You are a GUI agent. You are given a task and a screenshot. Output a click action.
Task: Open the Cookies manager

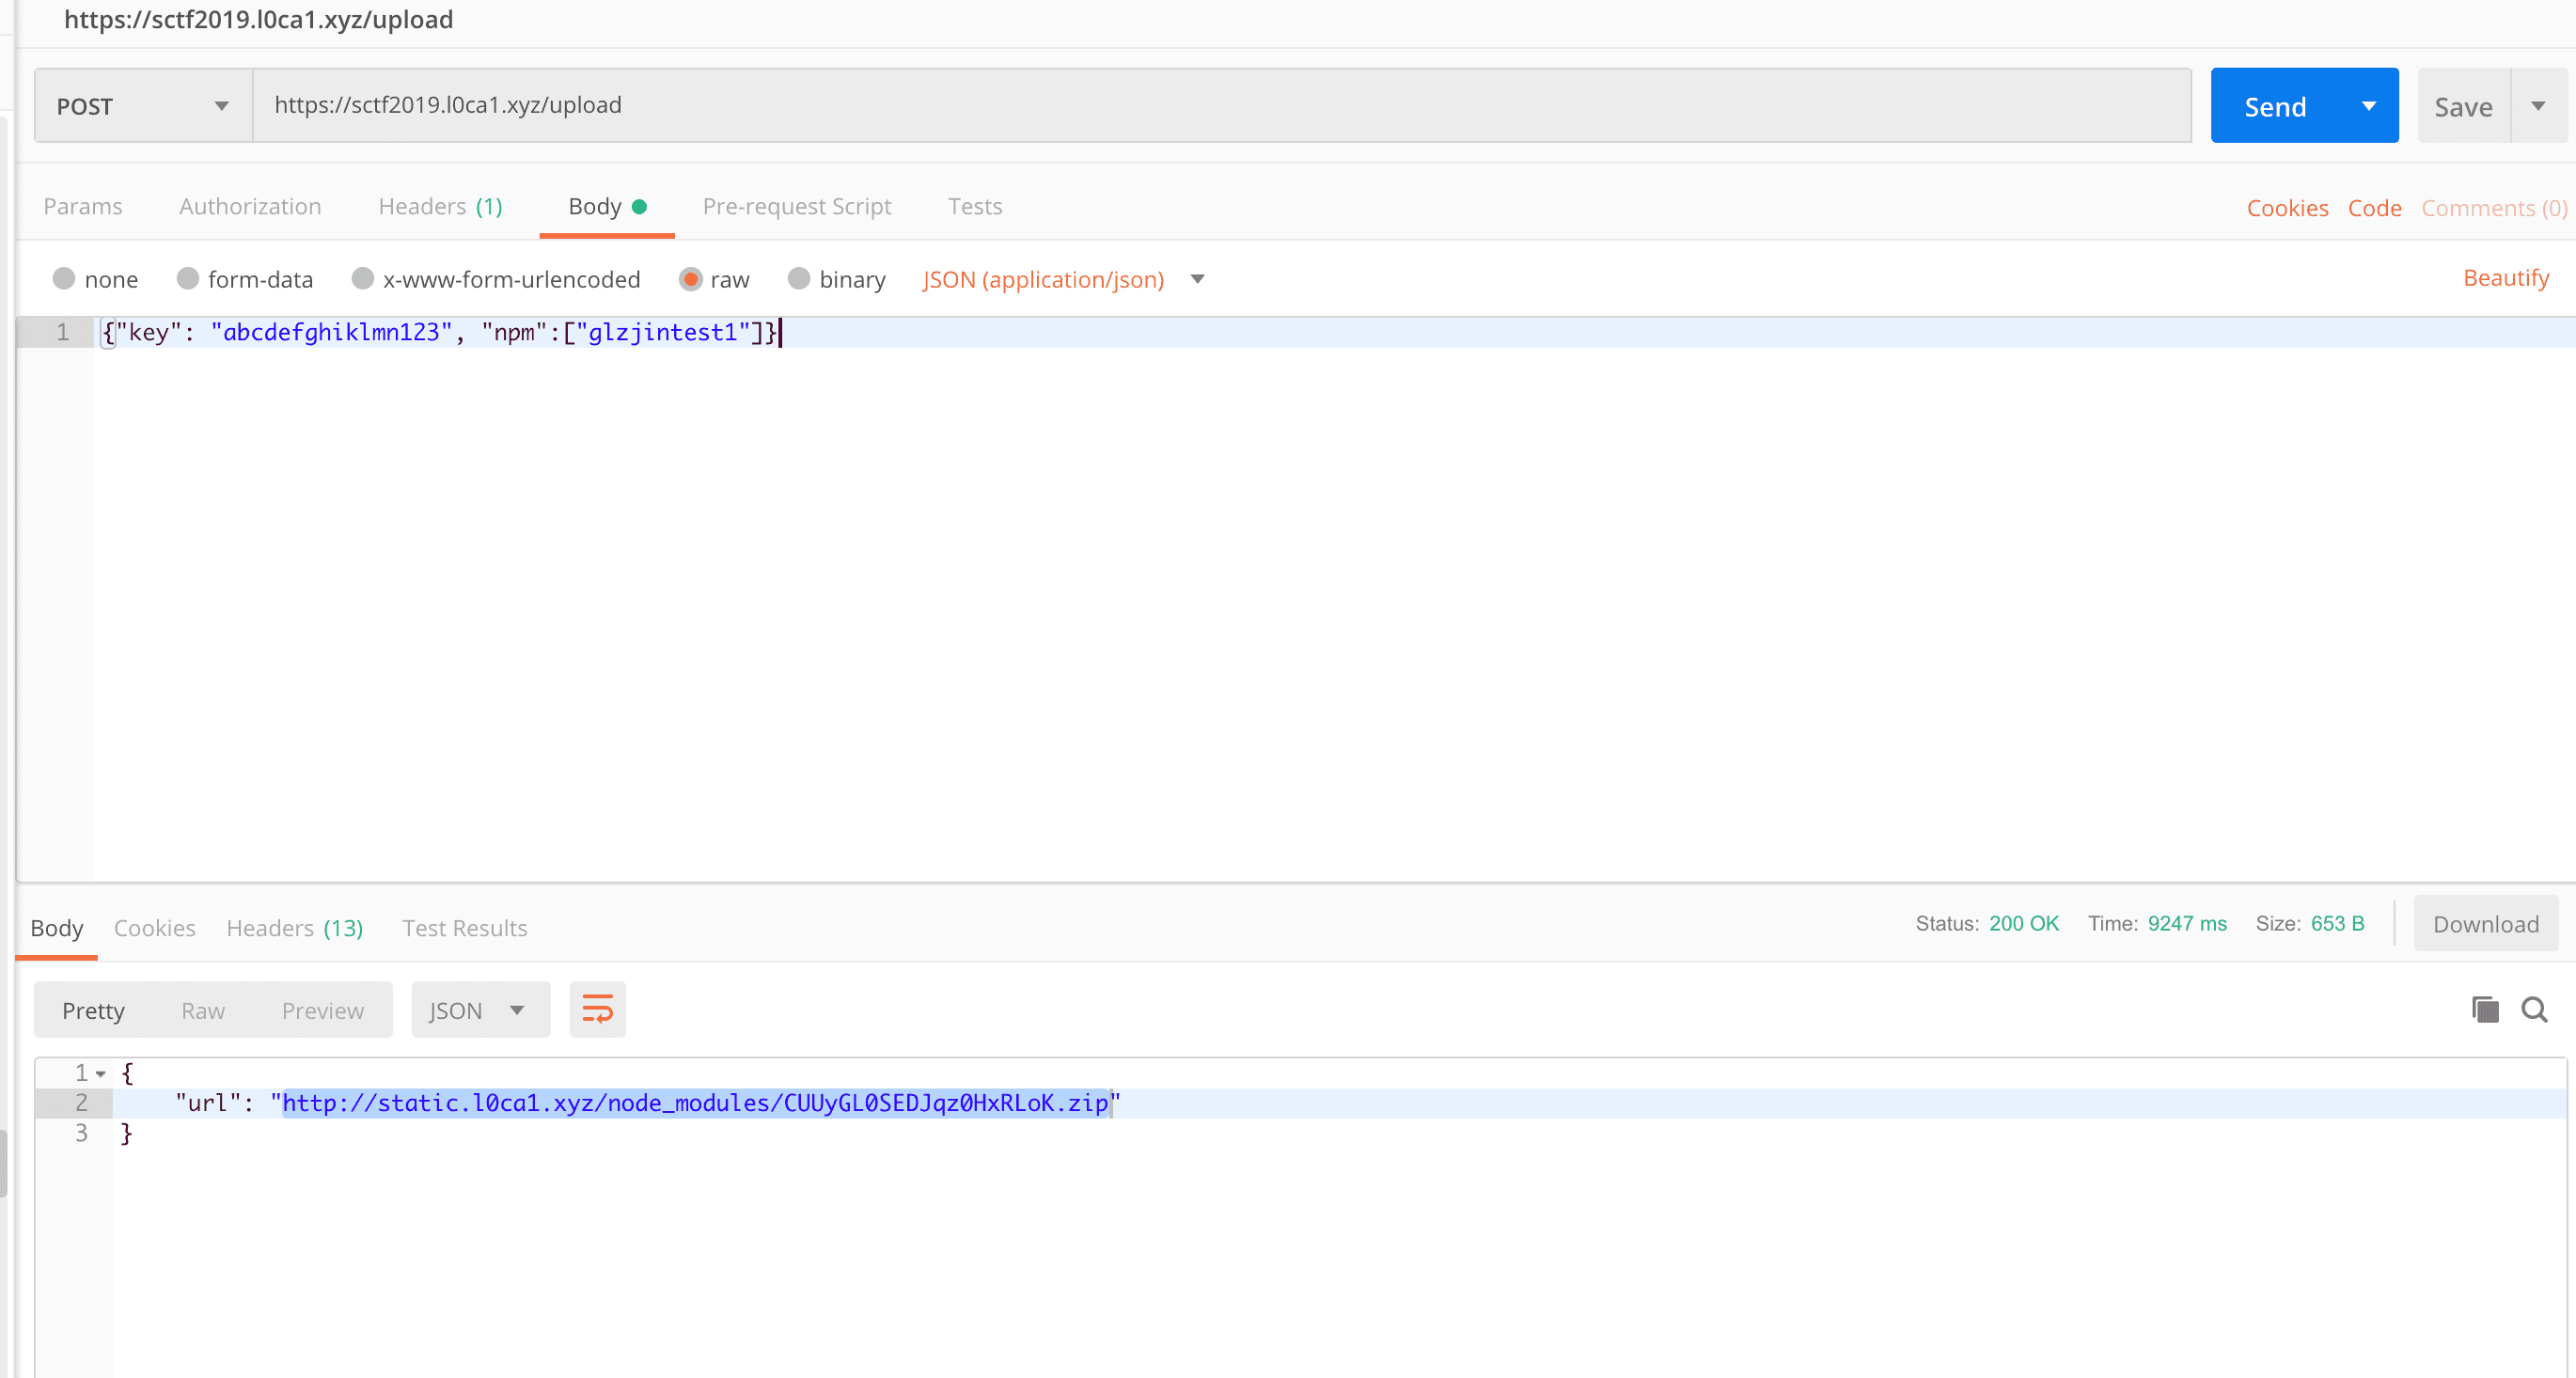[x=2287, y=207]
